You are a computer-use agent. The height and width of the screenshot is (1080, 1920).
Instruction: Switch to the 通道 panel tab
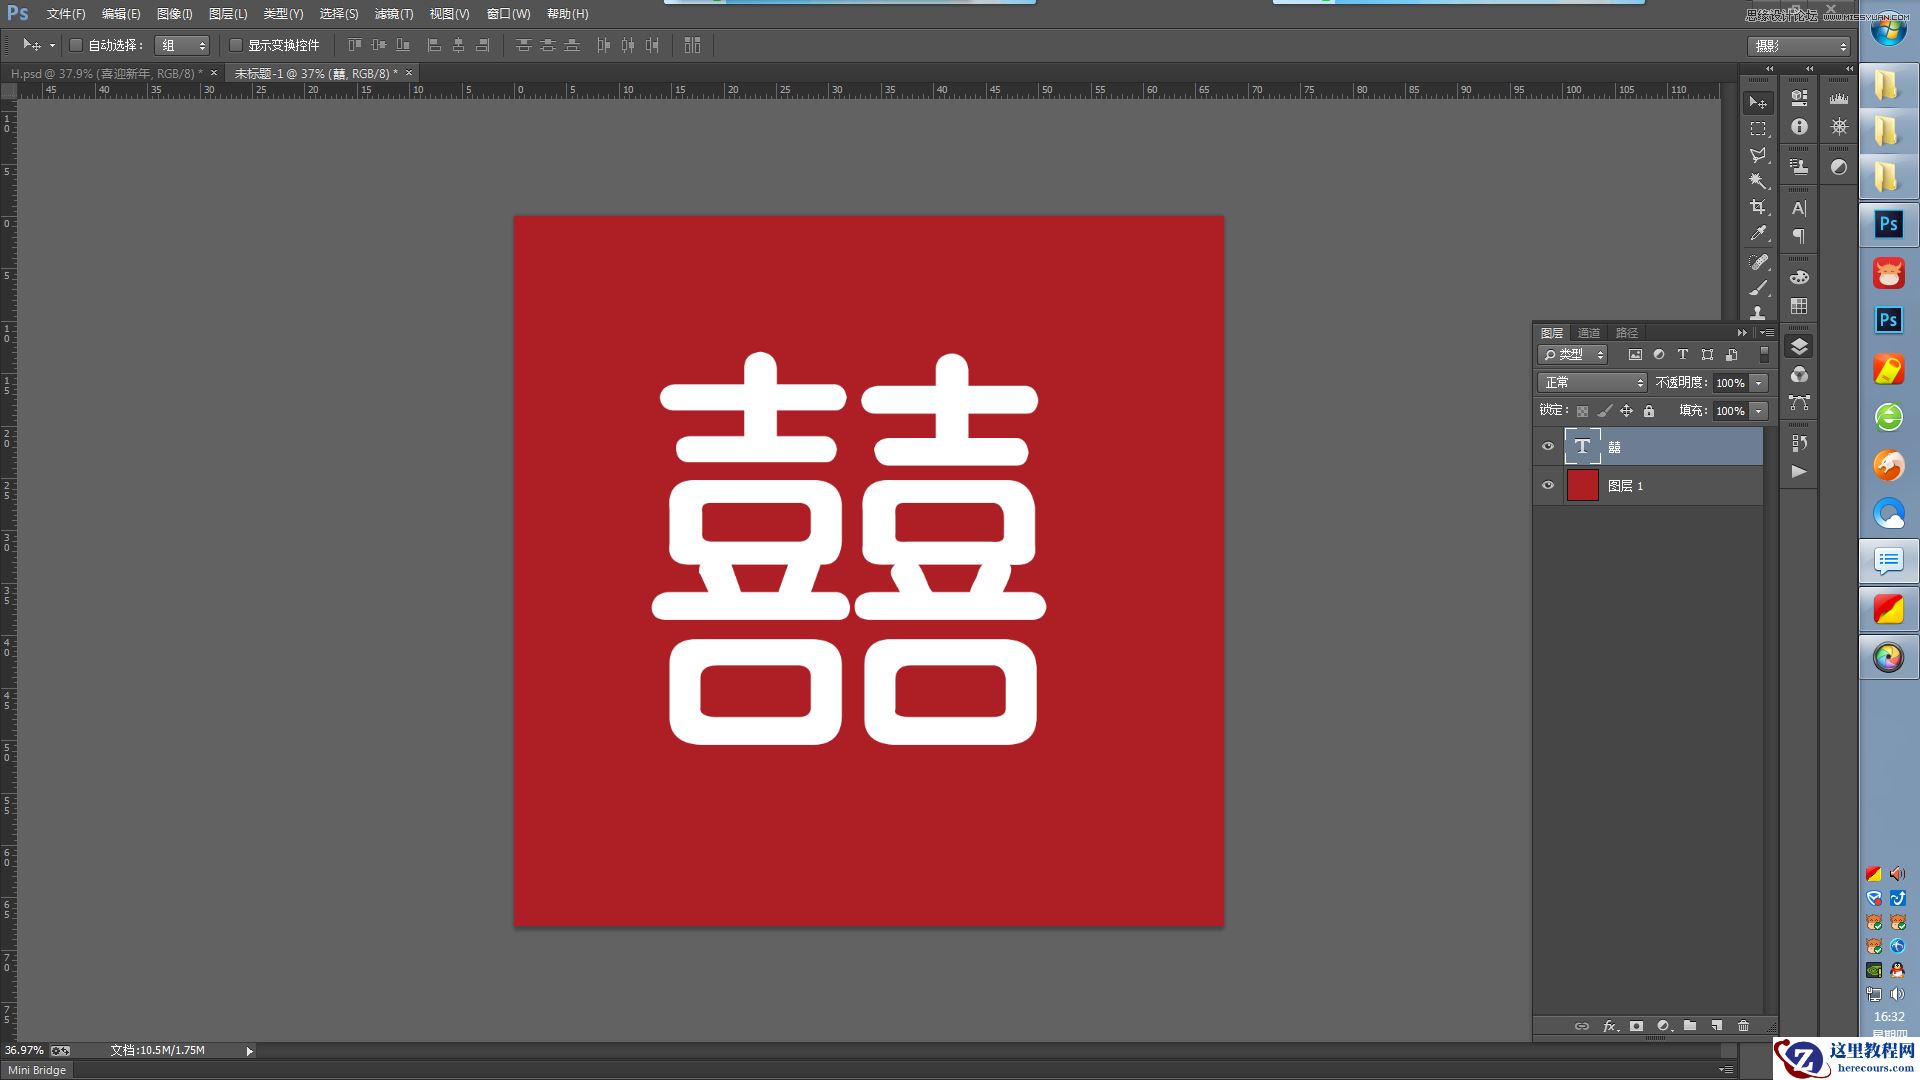click(1589, 332)
